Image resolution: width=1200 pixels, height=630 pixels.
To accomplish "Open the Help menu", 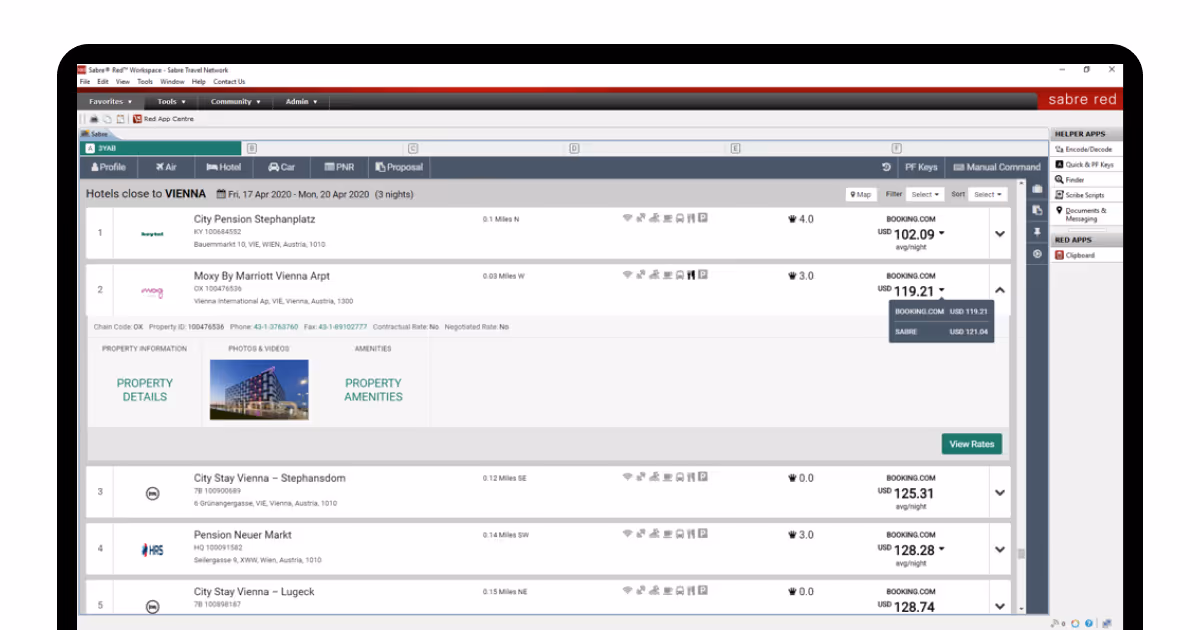I will point(198,81).
